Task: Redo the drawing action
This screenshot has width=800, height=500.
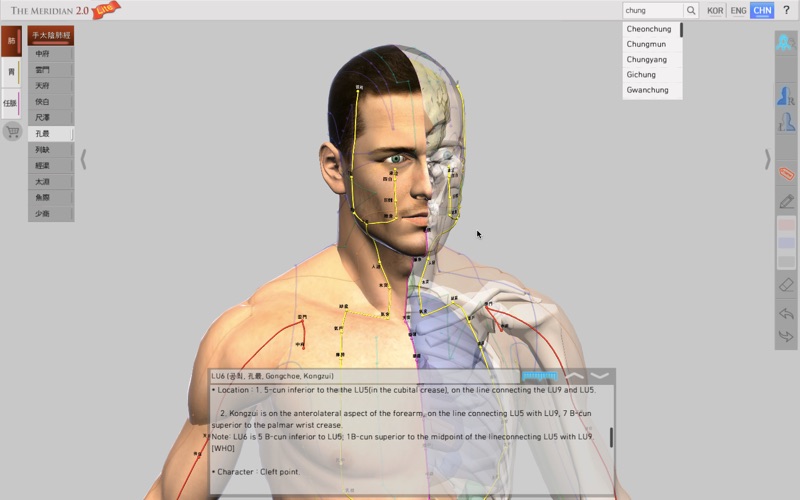Action: (786, 336)
